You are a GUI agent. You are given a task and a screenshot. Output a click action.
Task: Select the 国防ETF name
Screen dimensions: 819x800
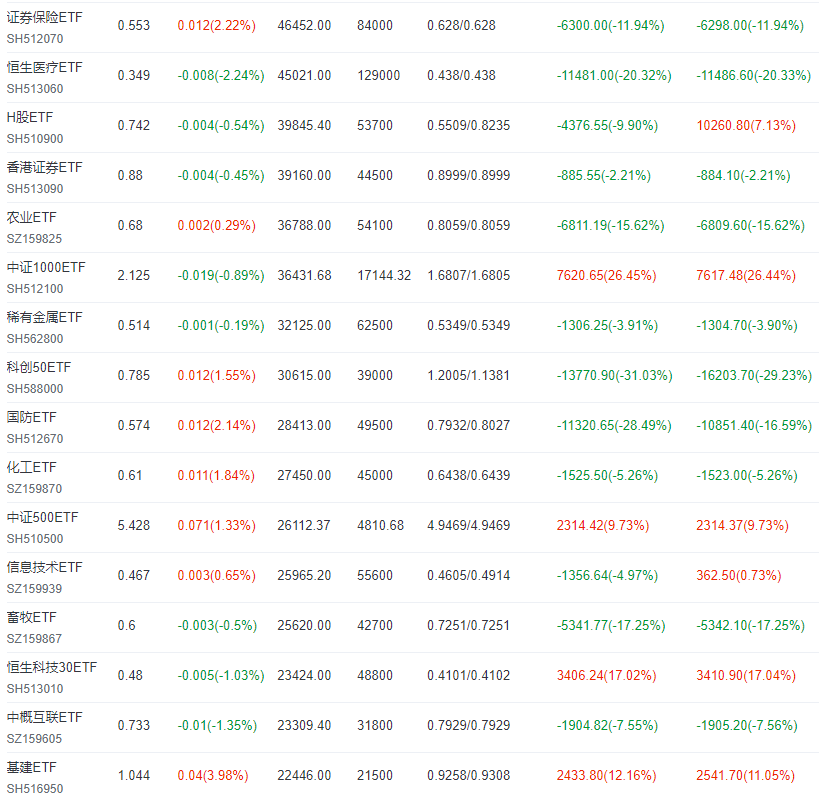coord(31,417)
